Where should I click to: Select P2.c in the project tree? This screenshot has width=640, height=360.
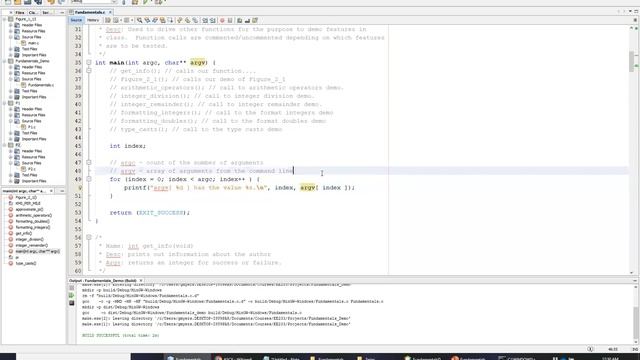pyautogui.click(x=31, y=169)
